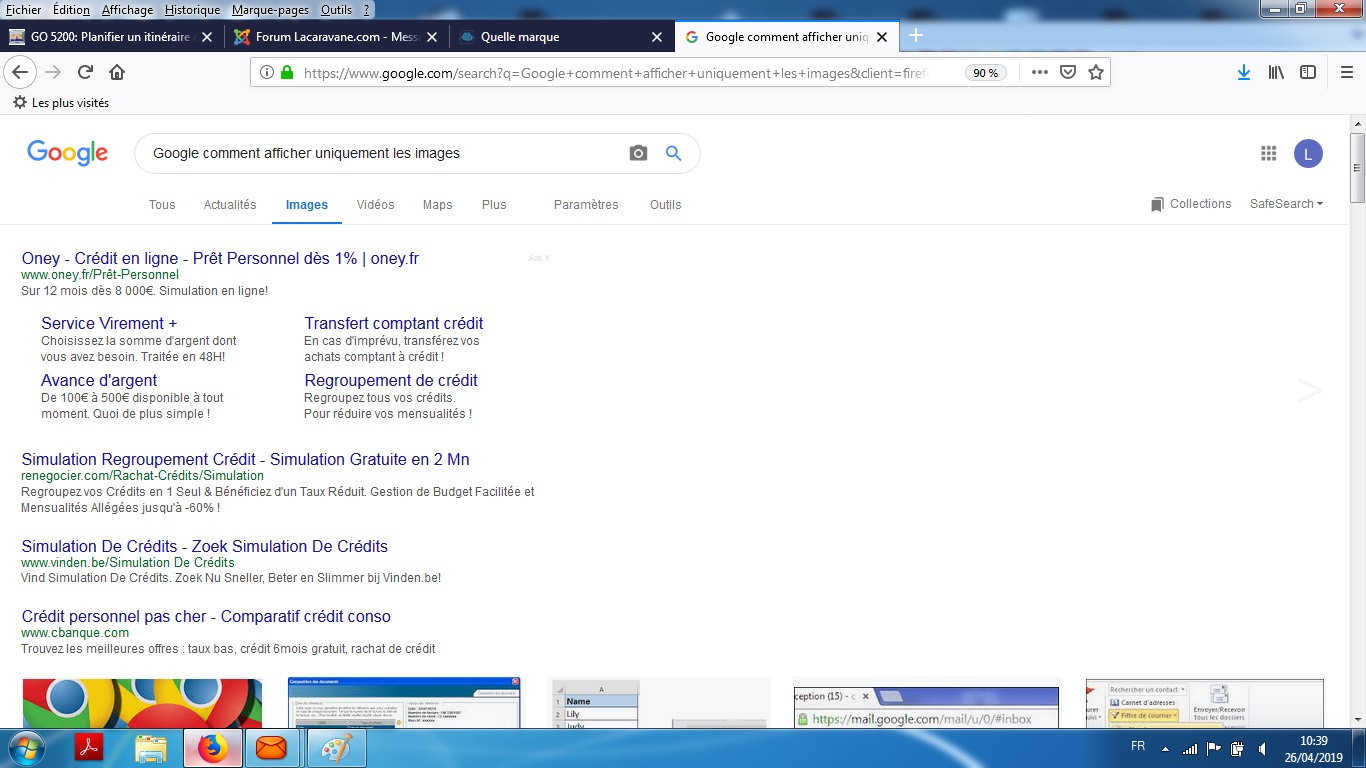Show the Firefox library icon

(1276, 72)
